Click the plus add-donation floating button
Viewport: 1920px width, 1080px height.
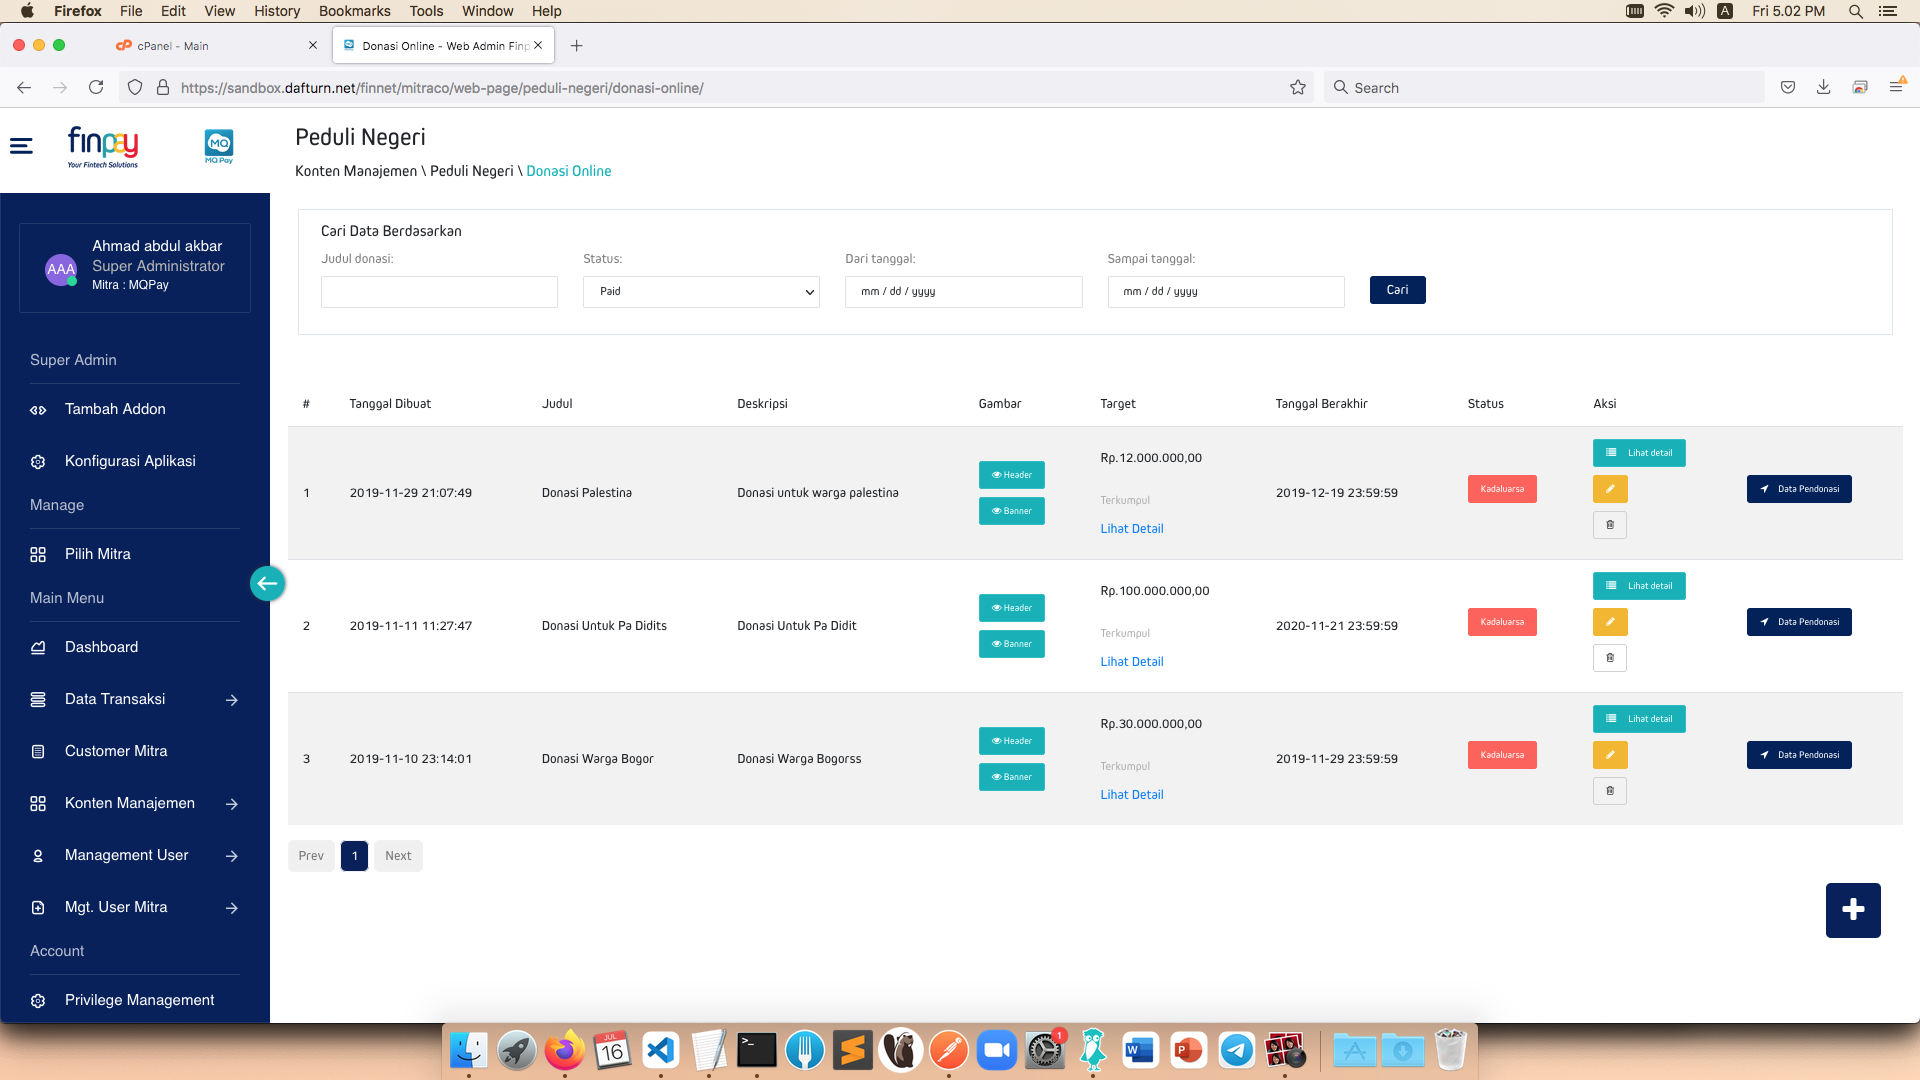click(1852, 910)
